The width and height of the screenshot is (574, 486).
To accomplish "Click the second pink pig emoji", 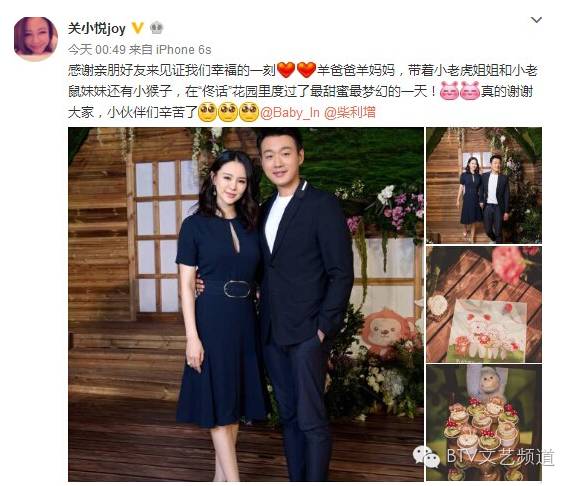I will click(x=470, y=91).
